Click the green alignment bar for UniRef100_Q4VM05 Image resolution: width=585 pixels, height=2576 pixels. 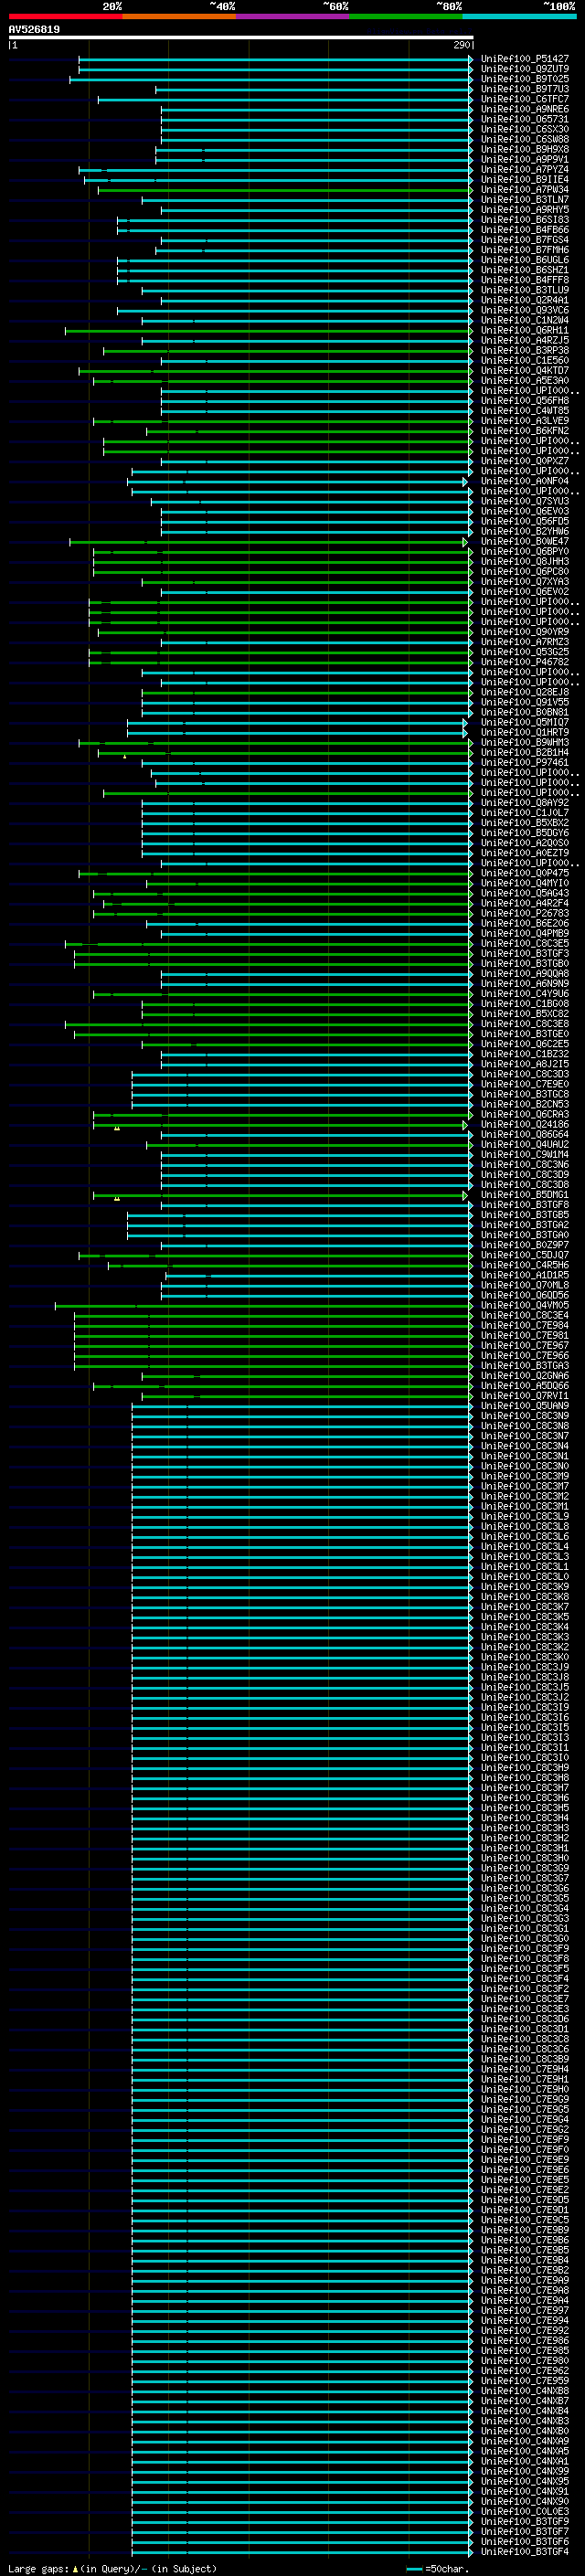(x=264, y=1306)
